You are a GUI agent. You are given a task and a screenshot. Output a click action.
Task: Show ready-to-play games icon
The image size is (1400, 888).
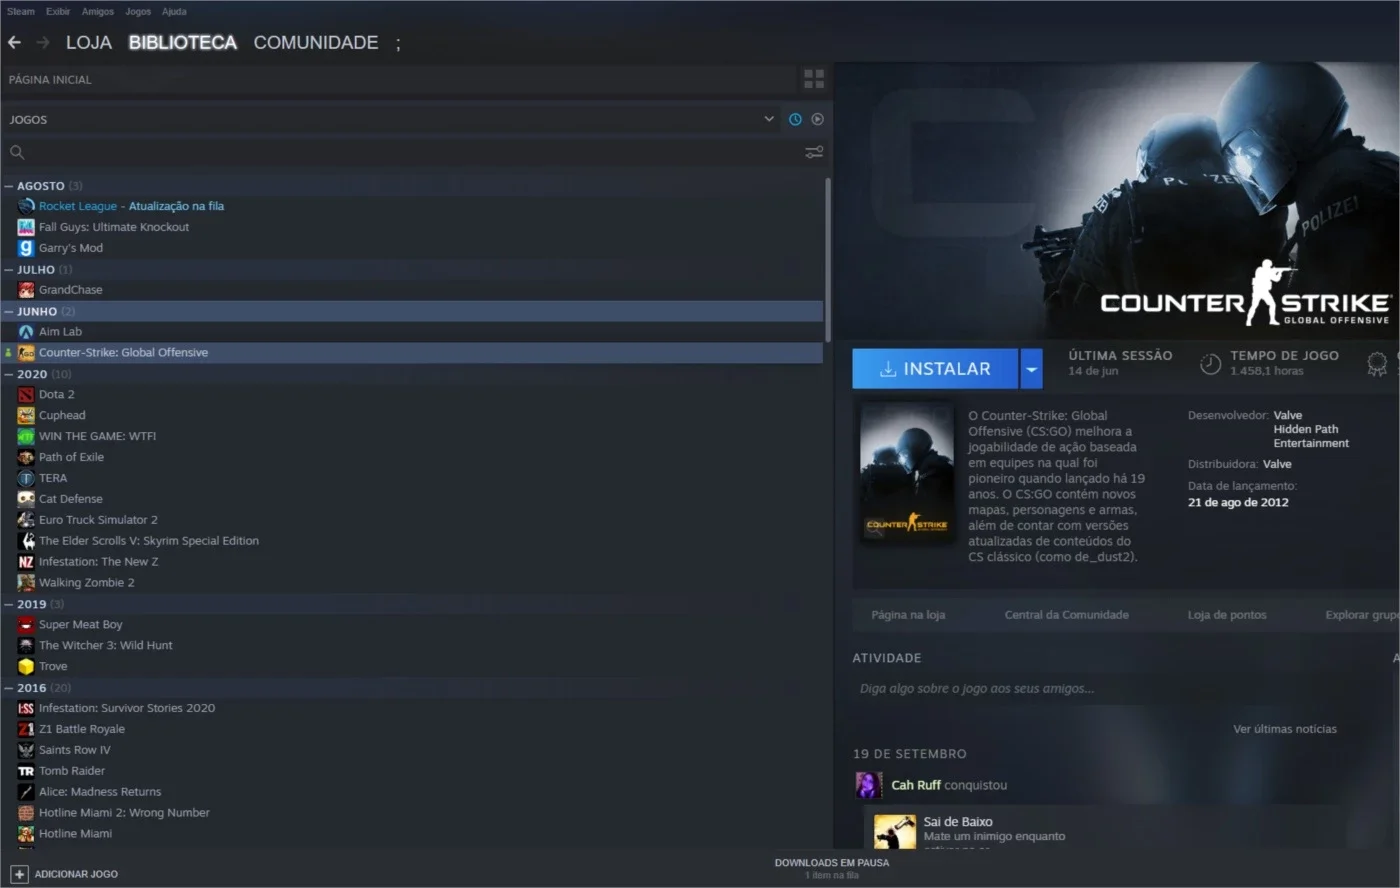coord(817,119)
